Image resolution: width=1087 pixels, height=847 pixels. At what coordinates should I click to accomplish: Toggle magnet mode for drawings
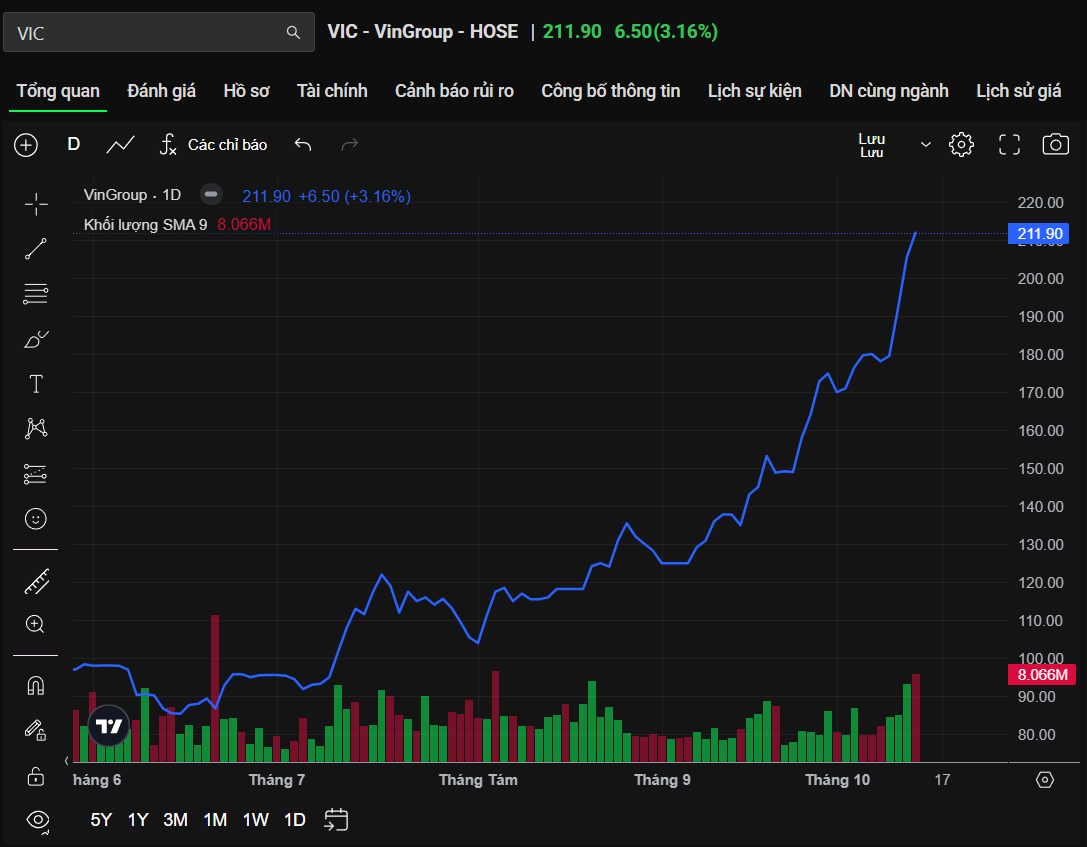pos(36,686)
